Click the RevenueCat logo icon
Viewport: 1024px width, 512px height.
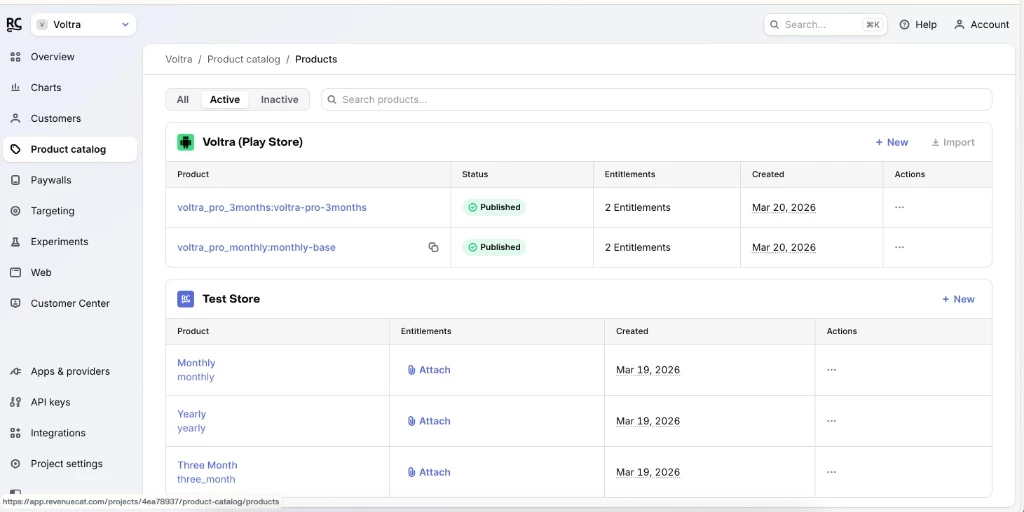click(14, 24)
